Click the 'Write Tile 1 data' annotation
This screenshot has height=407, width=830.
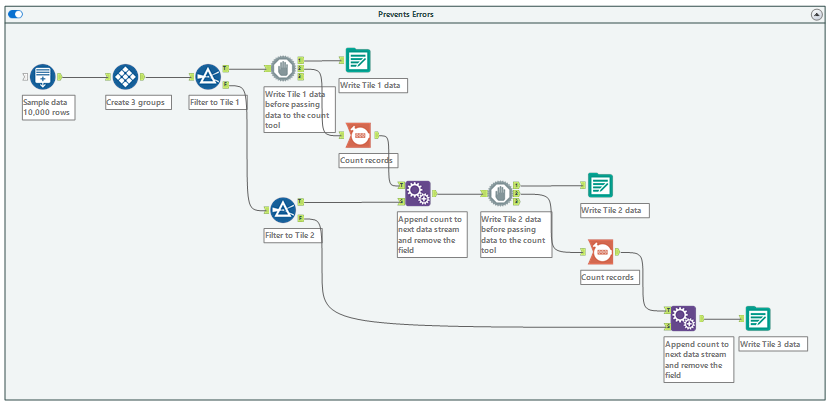coord(373,86)
